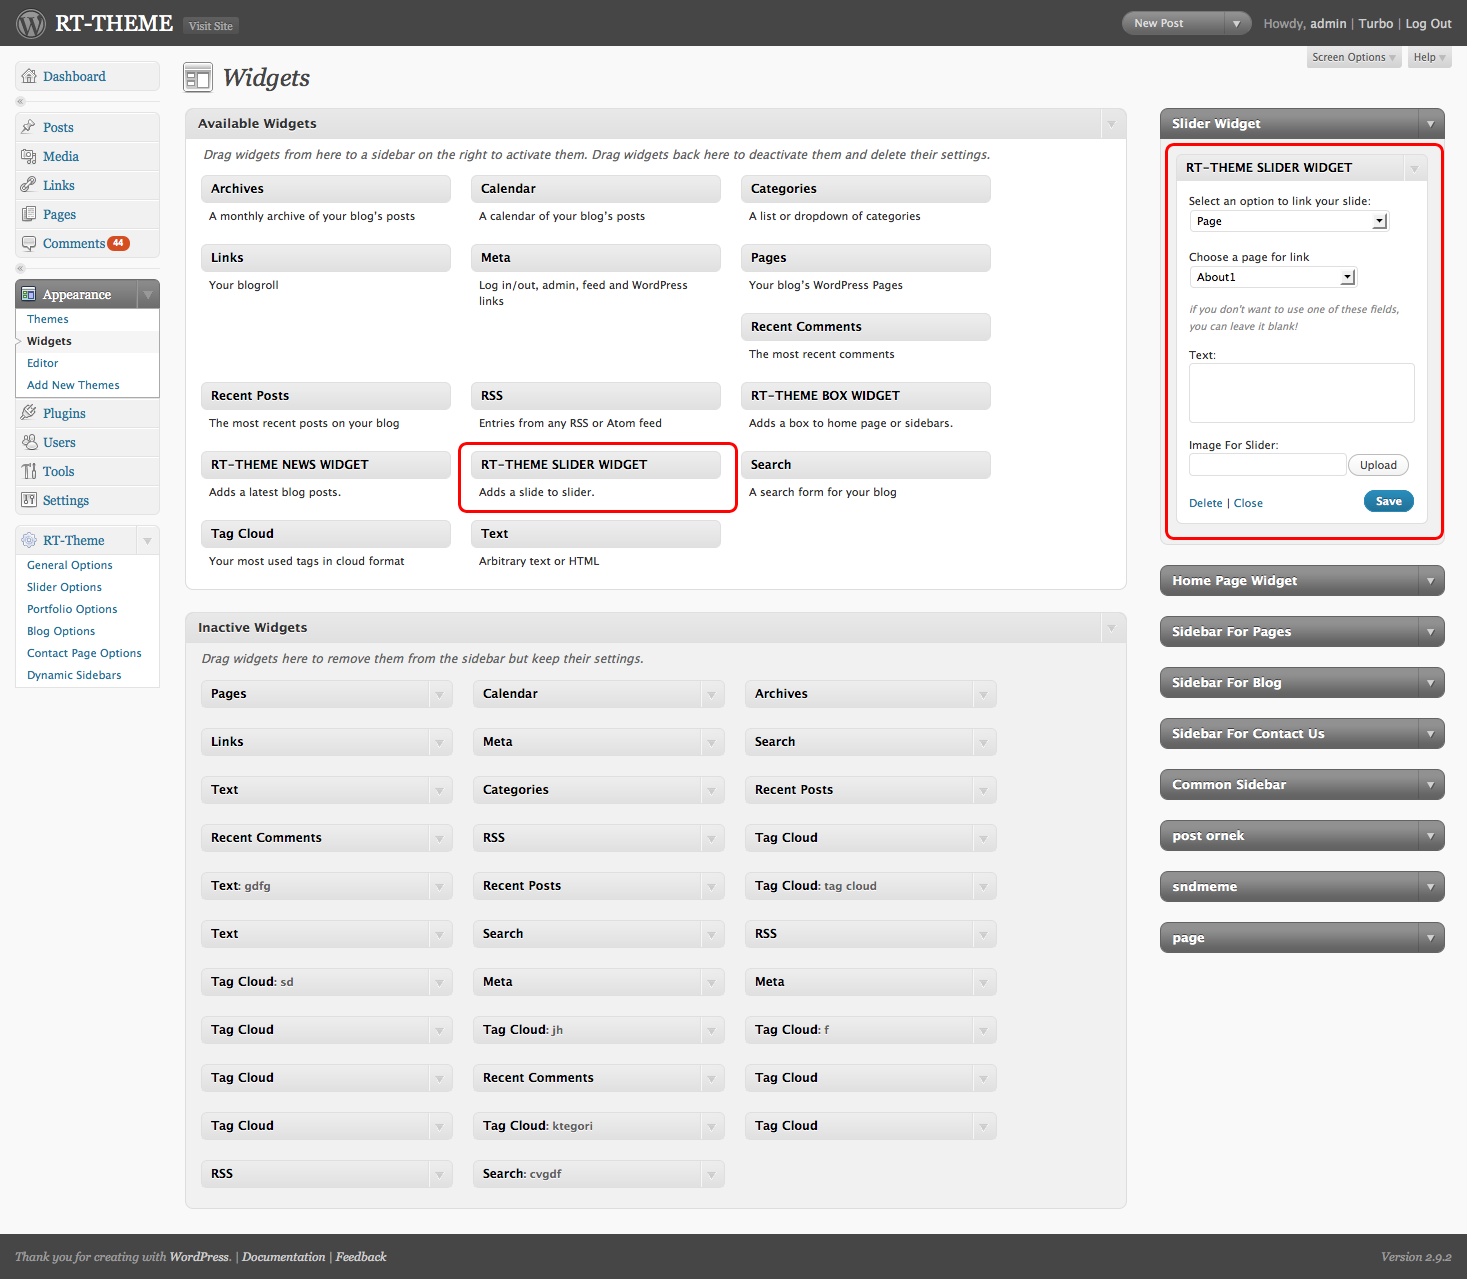This screenshot has width=1467, height=1279.
Task: Click the RT-Theme gear icon
Action: pyautogui.click(x=29, y=540)
